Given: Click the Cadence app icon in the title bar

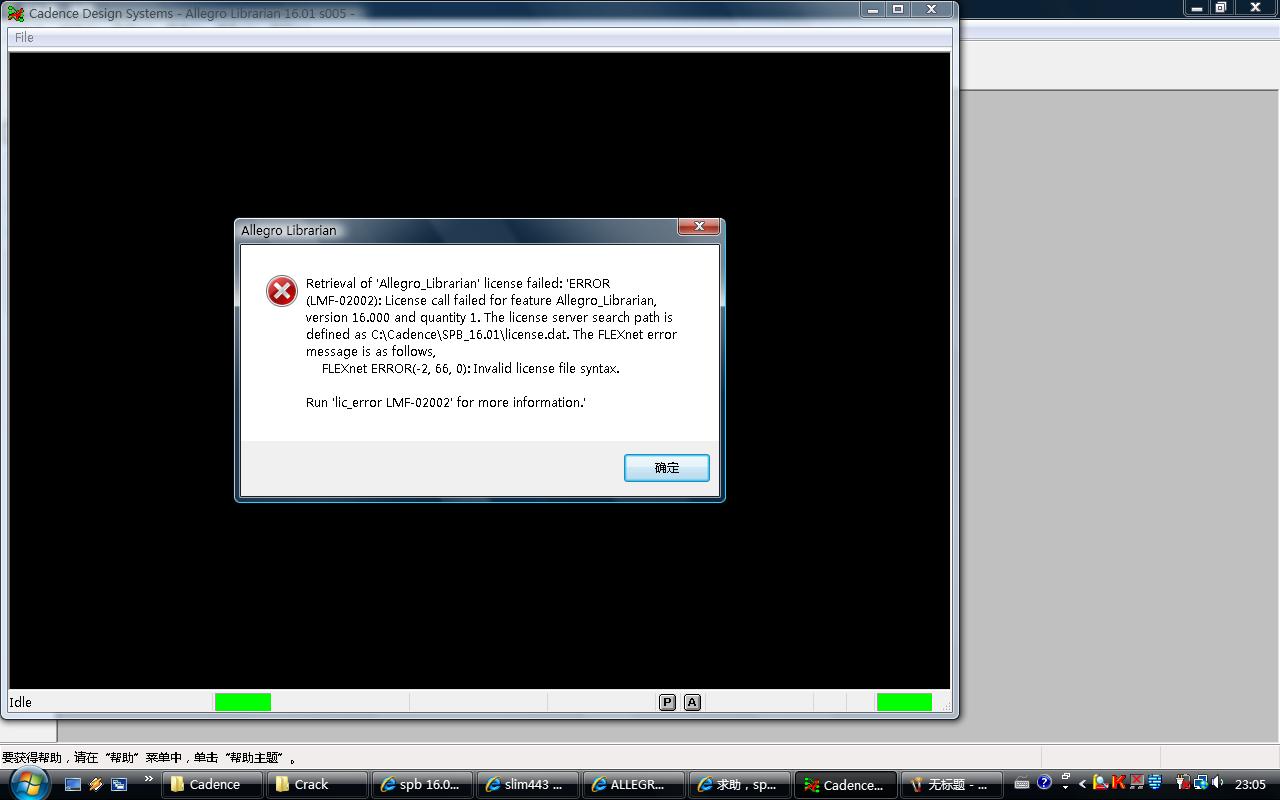Looking at the screenshot, I should 16,13.
